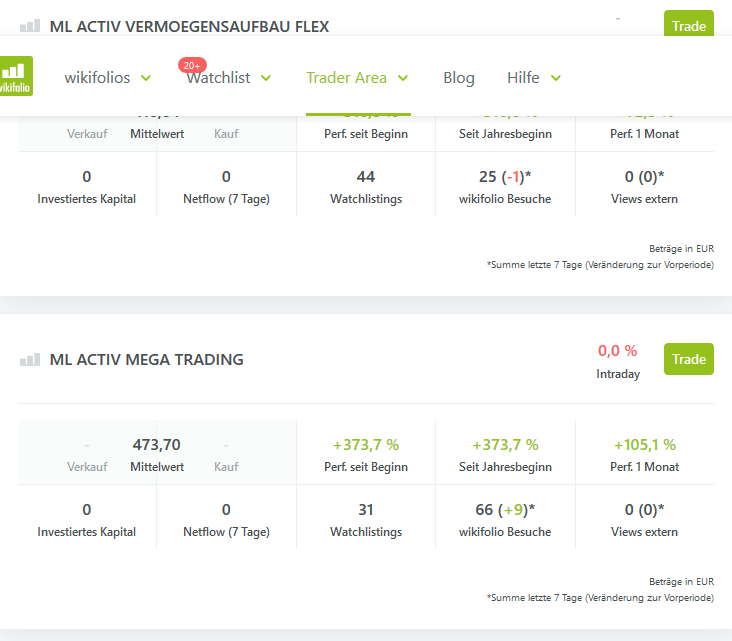Open the Watchlist dropdown chevron
The width and height of the screenshot is (732, 641).
[x=268, y=78]
